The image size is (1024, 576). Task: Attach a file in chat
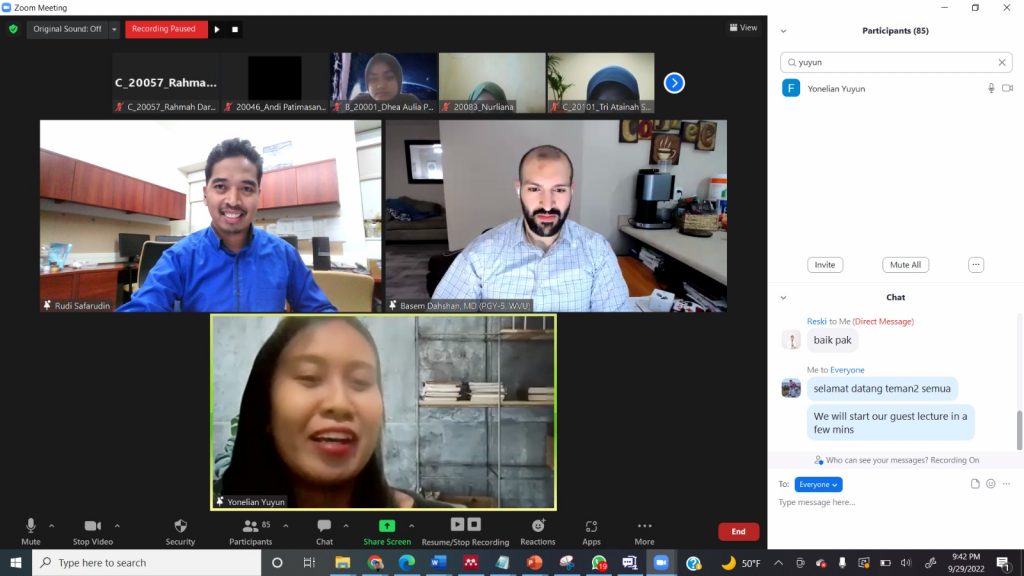975,484
